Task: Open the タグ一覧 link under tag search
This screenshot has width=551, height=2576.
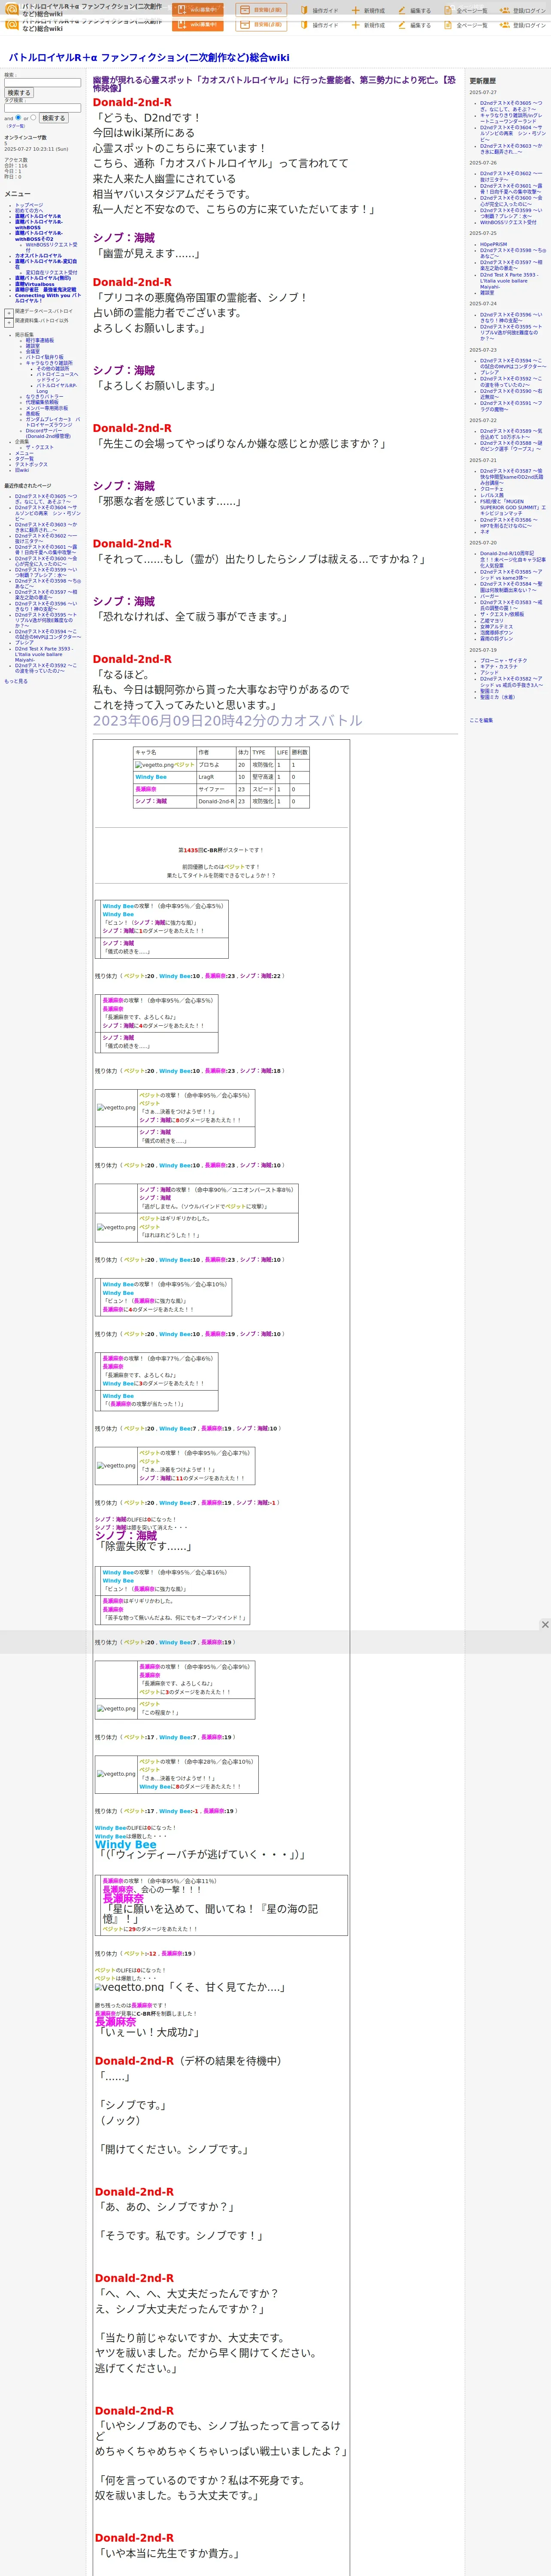Action: 16,126
